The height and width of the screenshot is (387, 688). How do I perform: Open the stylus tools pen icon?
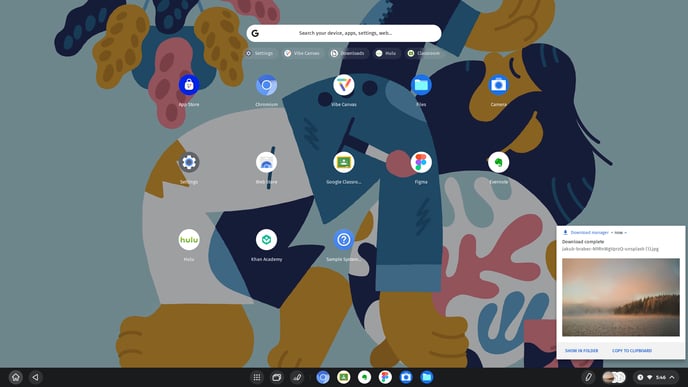pos(588,377)
